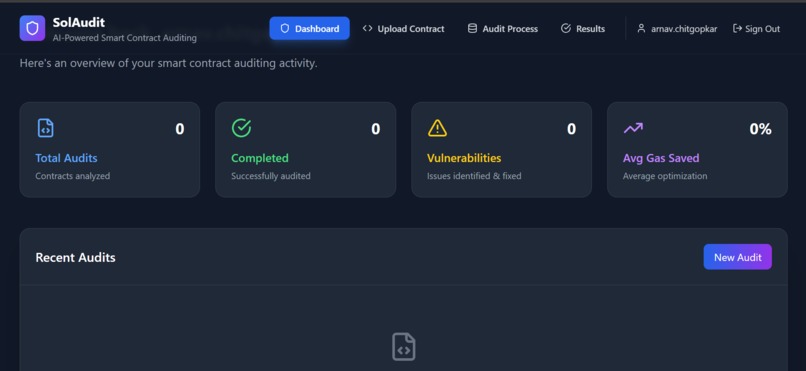
Task: Click the Avg Gas Saved trend icon
Action: coord(633,128)
